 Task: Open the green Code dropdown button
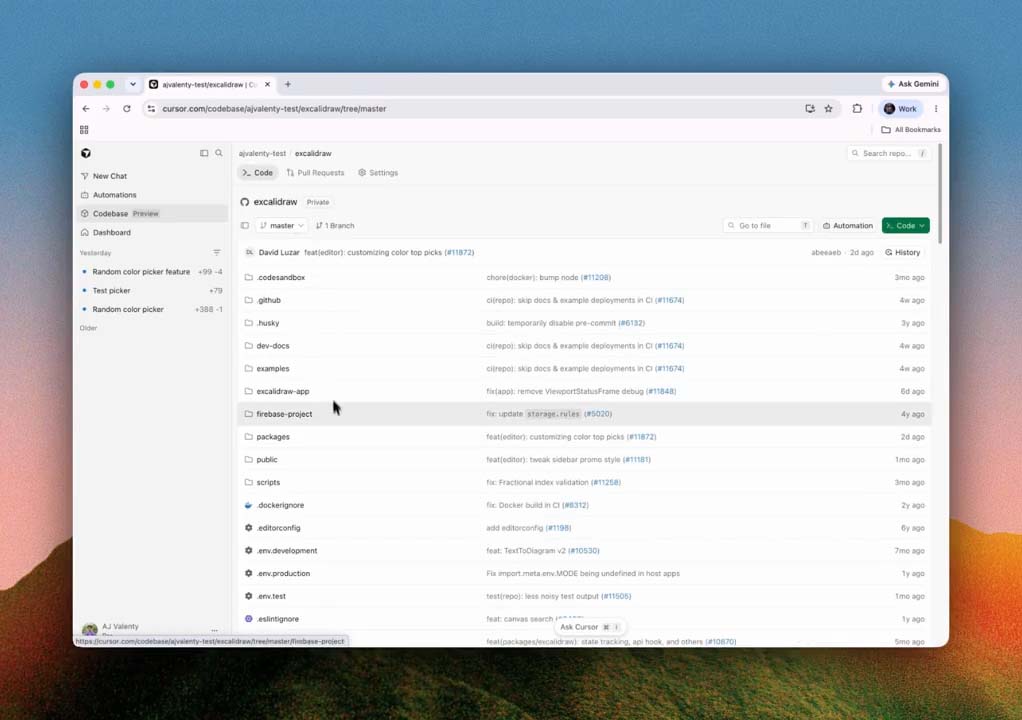coord(905,225)
